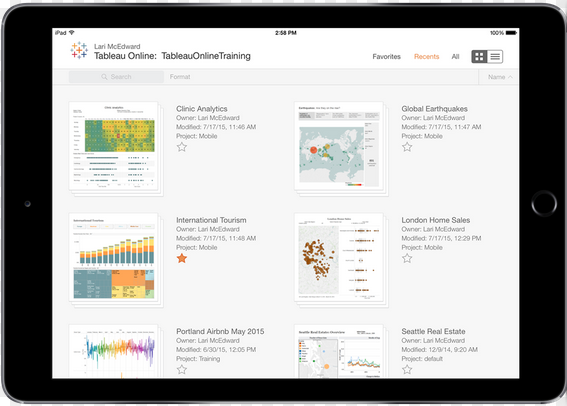
Task: Tap the iPad home button
Action: pyautogui.click(x=544, y=204)
